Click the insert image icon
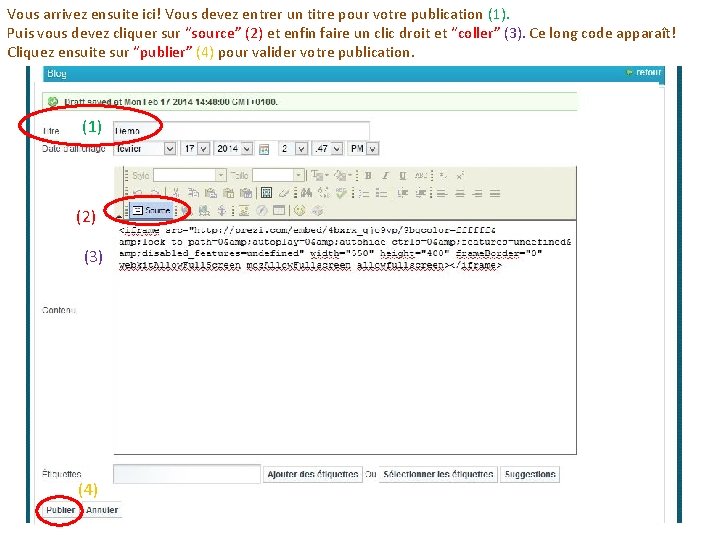The width and height of the screenshot is (720, 540). [244, 211]
